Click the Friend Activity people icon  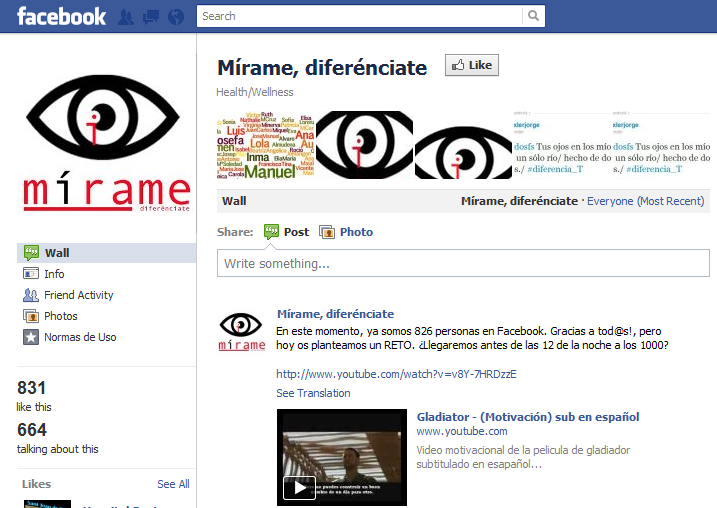tap(31, 295)
